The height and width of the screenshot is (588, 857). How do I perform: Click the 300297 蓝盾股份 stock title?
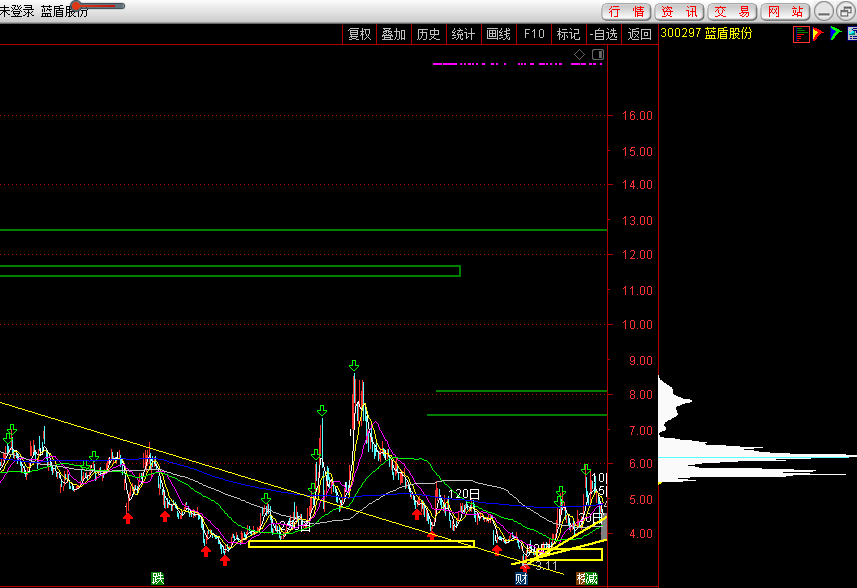[x=706, y=33]
